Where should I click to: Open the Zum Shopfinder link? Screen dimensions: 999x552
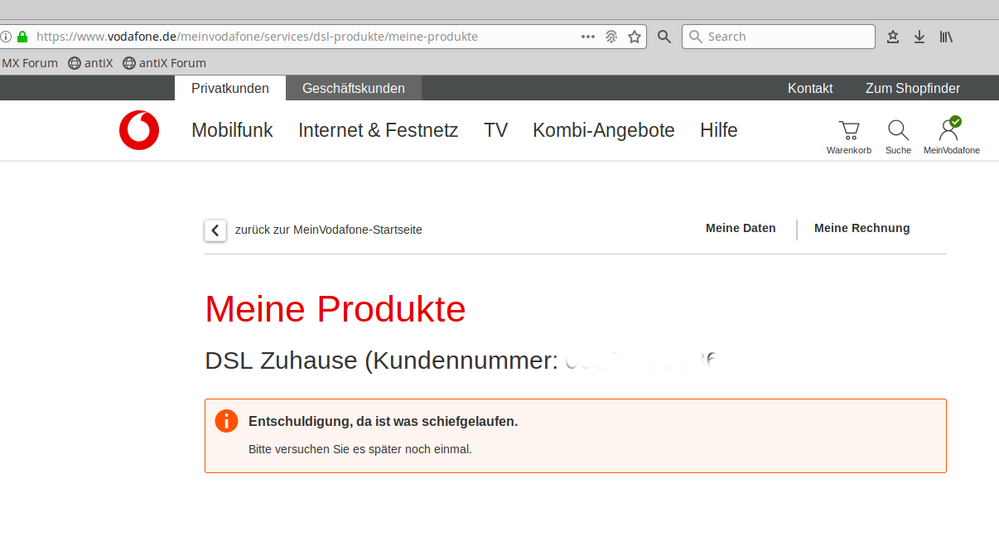tap(912, 88)
